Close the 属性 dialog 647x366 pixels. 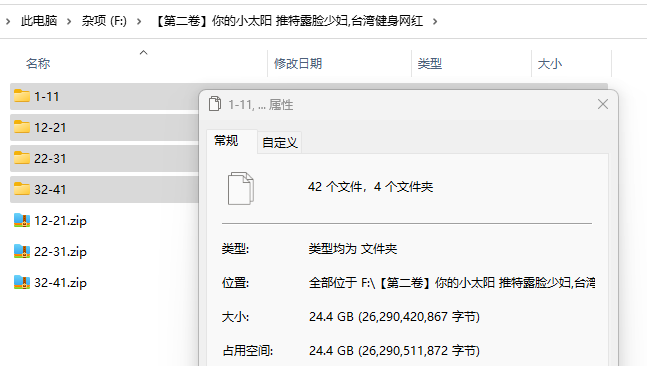pyautogui.click(x=603, y=104)
